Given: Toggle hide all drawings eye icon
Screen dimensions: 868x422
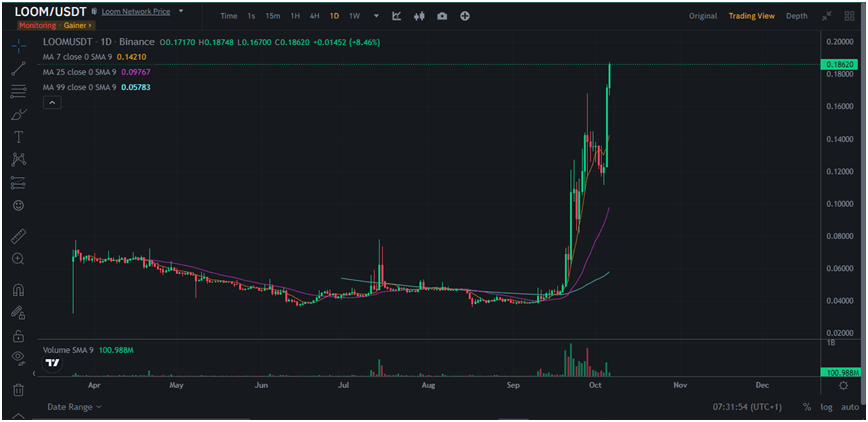Looking at the screenshot, I should (x=18, y=358).
